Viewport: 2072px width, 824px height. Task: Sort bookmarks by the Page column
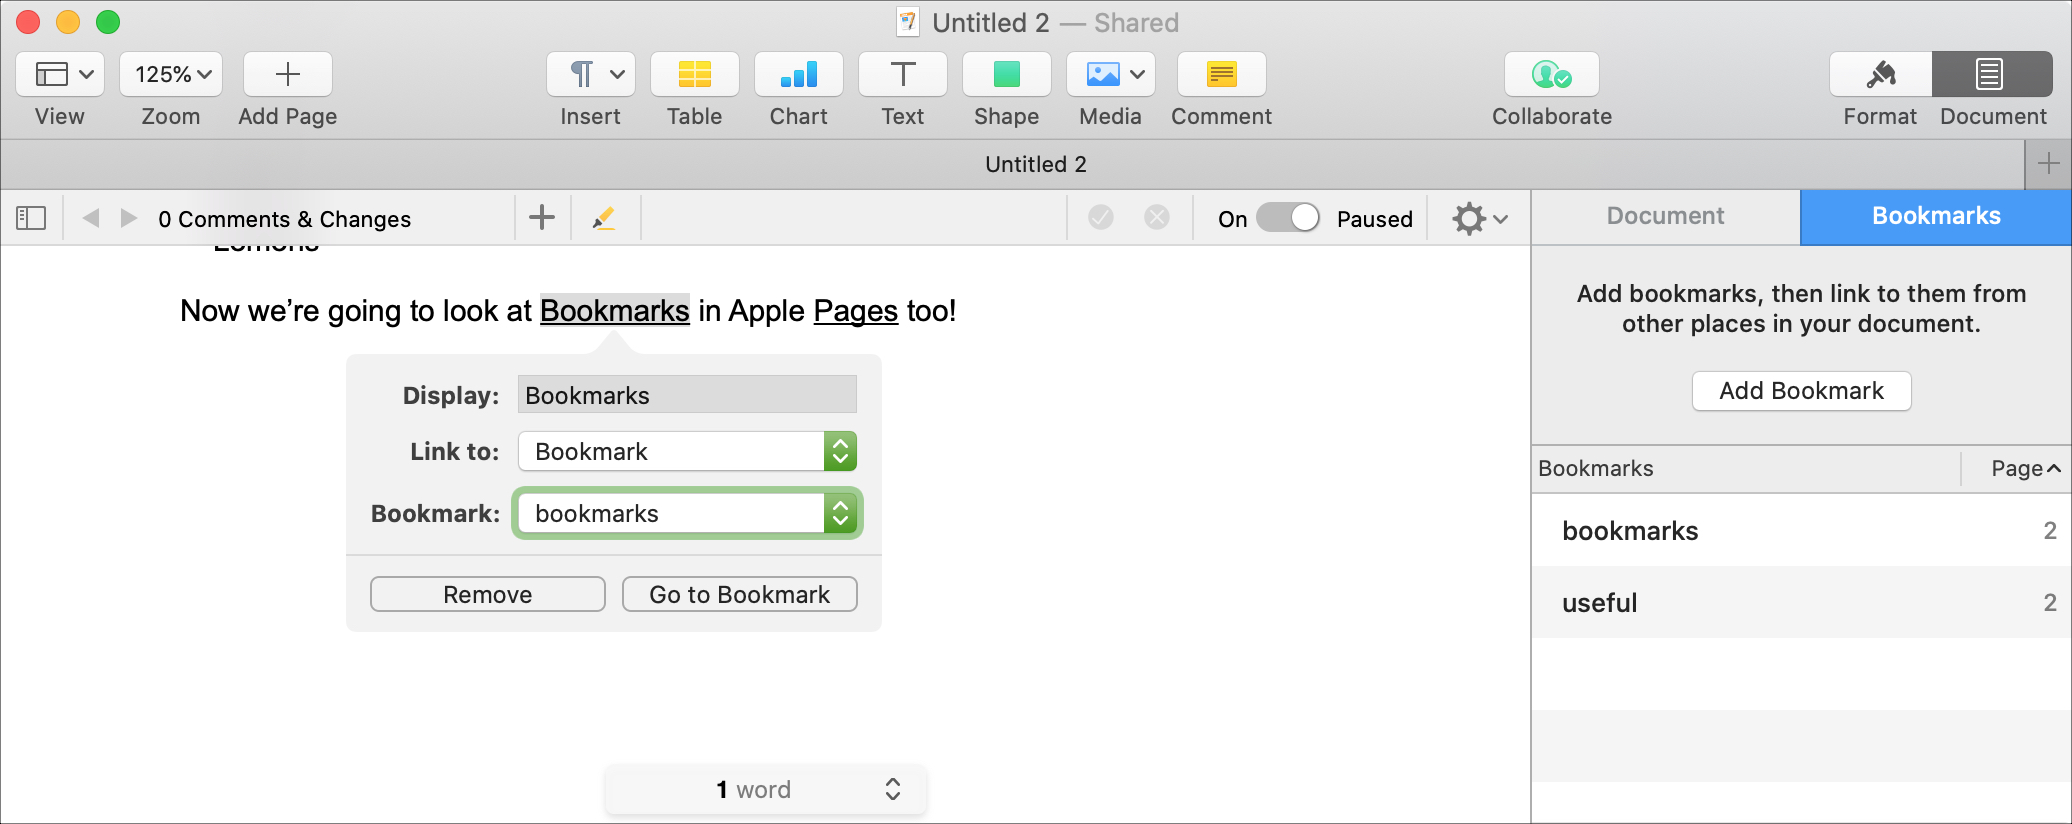pyautogui.click(x=2018, y=469)
